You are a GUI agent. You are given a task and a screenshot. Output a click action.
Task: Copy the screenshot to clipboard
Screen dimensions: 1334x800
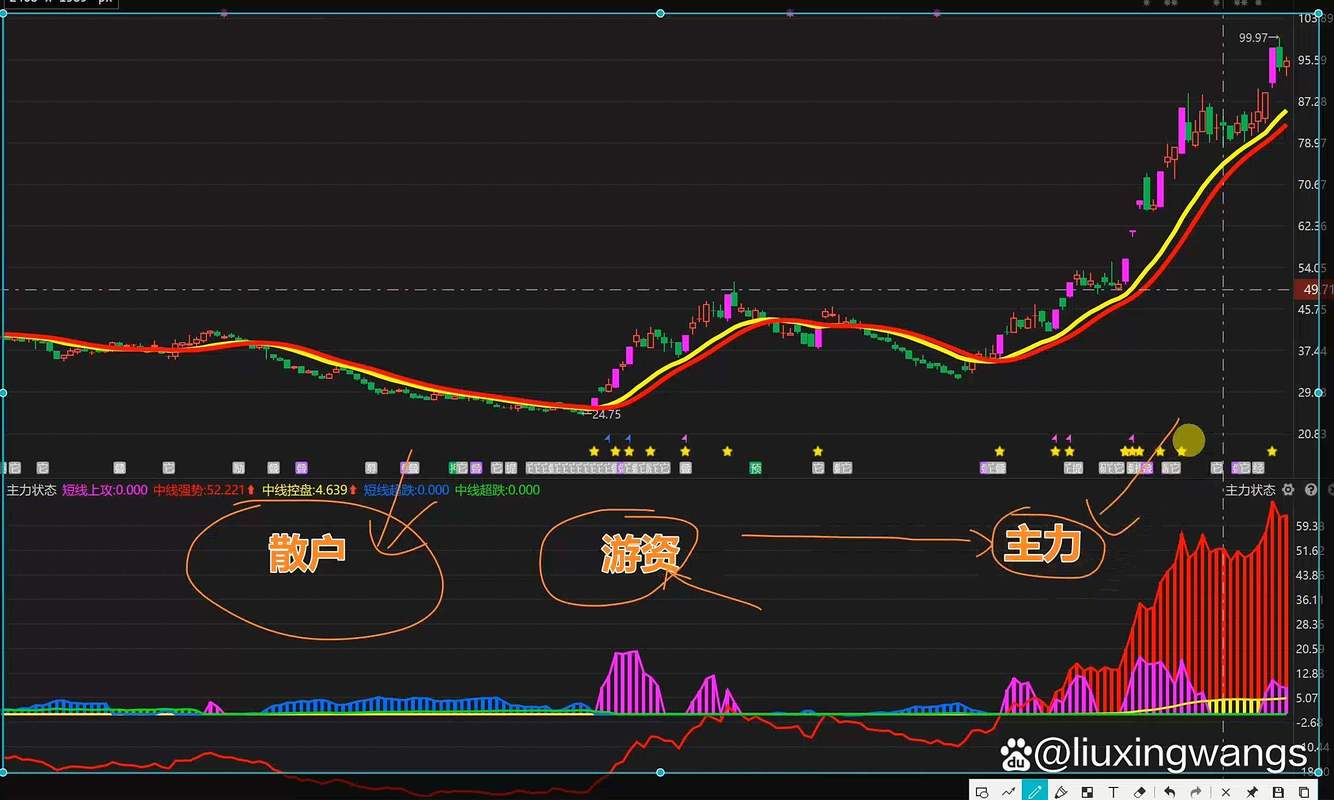1303,792
